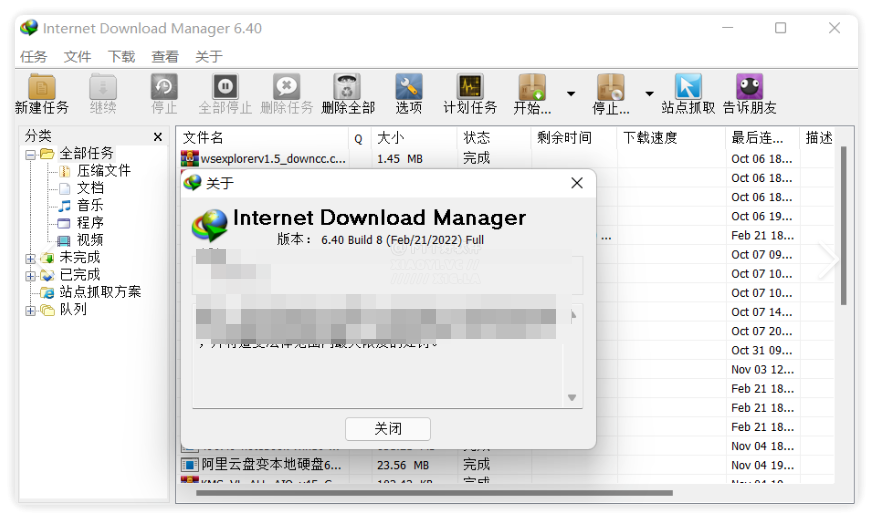873x520 pixels.
Task: Select 全部任务 folder in tree
Action: click(x=86, y=153)
